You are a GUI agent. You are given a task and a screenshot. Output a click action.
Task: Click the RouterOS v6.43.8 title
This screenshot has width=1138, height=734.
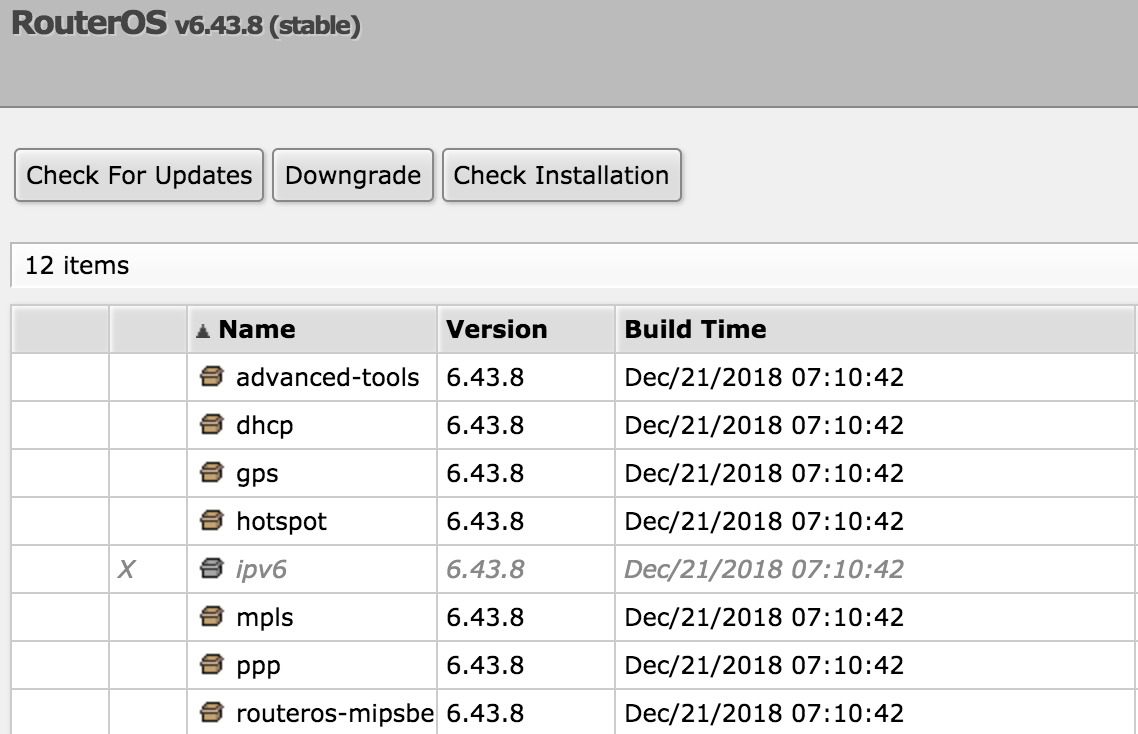tap(186, 25)
